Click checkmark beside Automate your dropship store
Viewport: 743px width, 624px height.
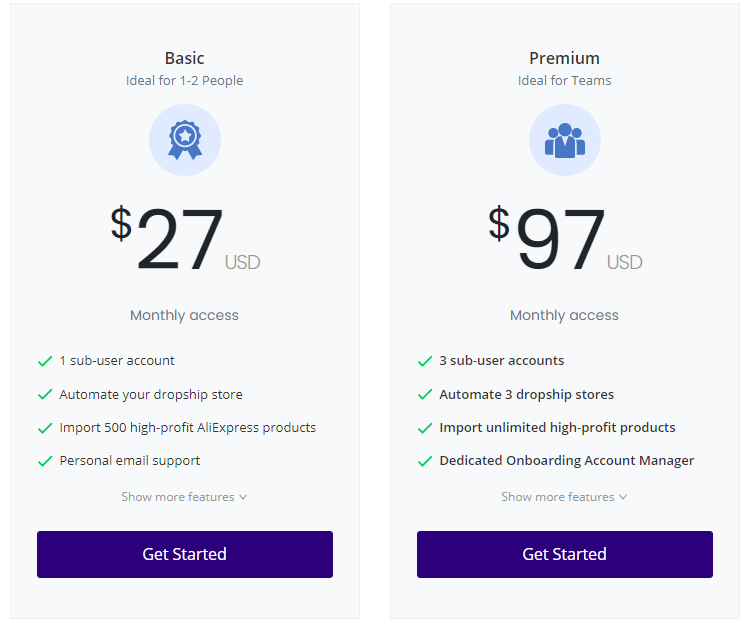45,394
